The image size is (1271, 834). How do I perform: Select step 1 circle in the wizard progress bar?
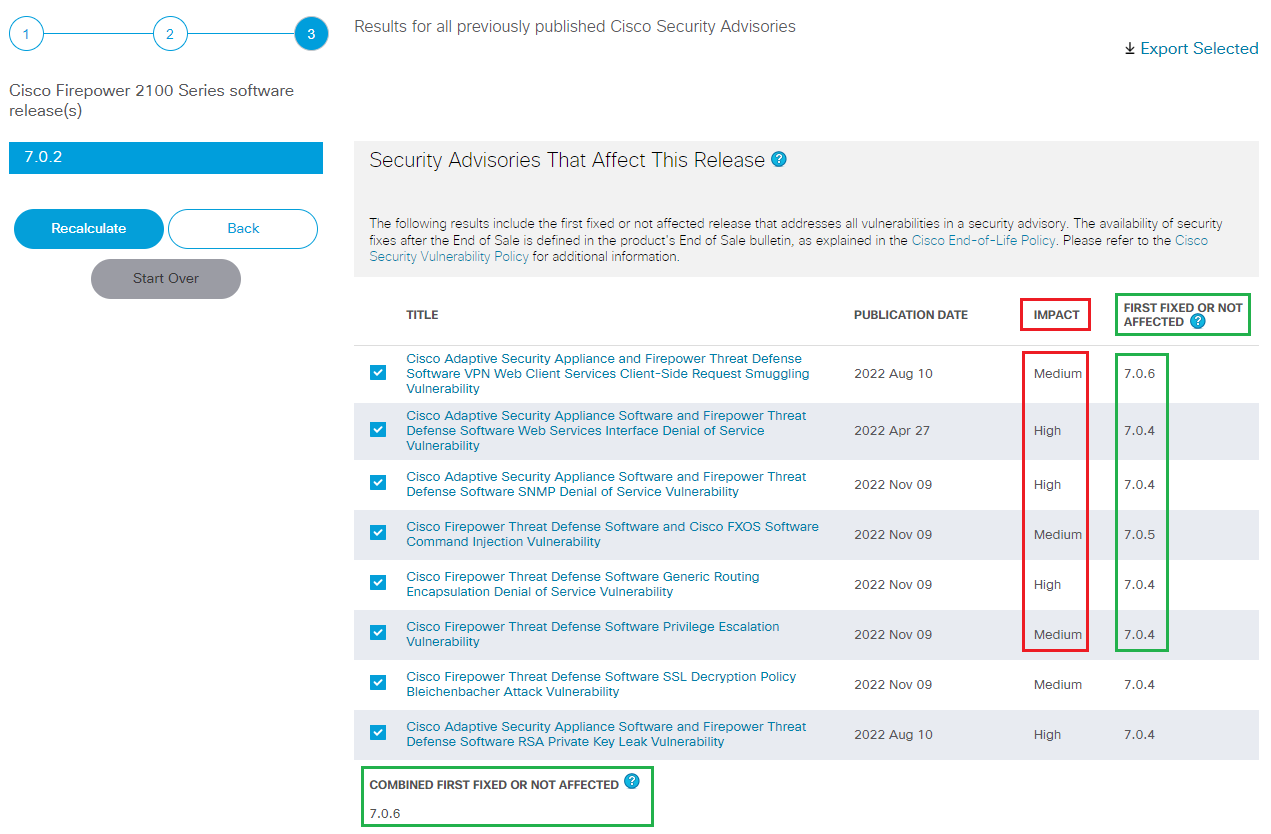26,33
